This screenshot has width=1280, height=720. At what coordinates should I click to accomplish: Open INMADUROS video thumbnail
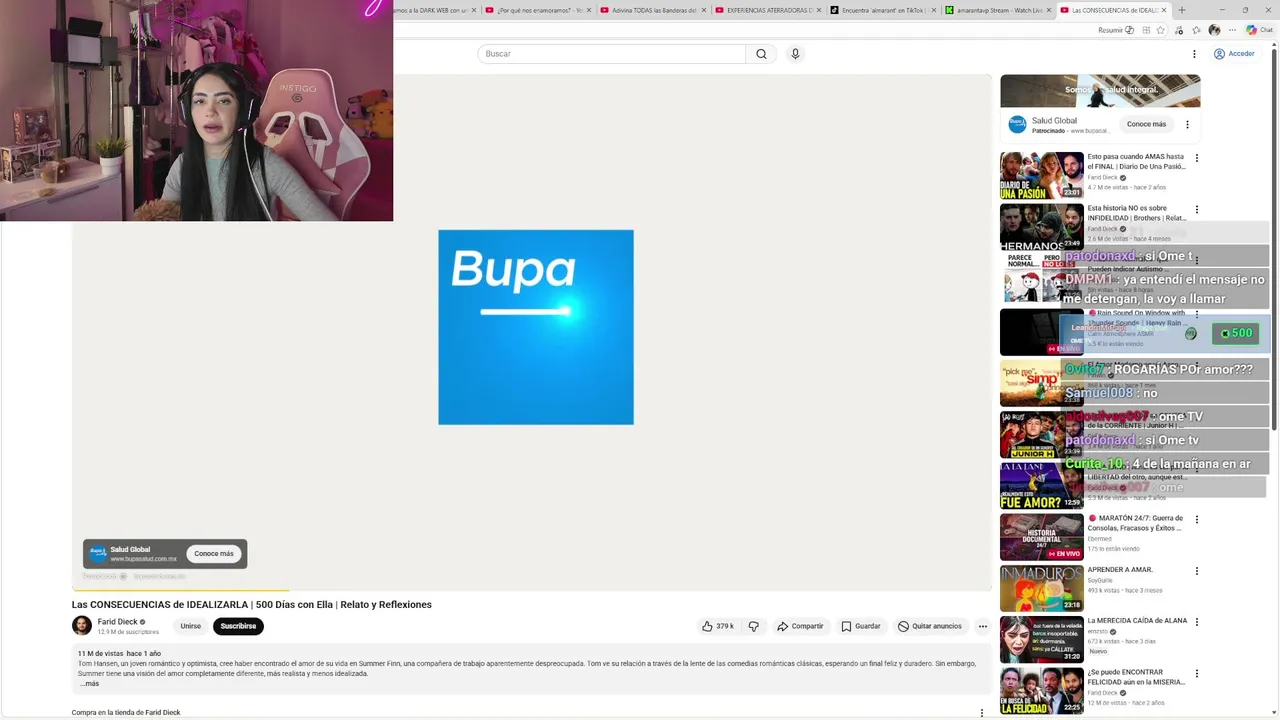pyautogui.click(x=1042, y=588)
